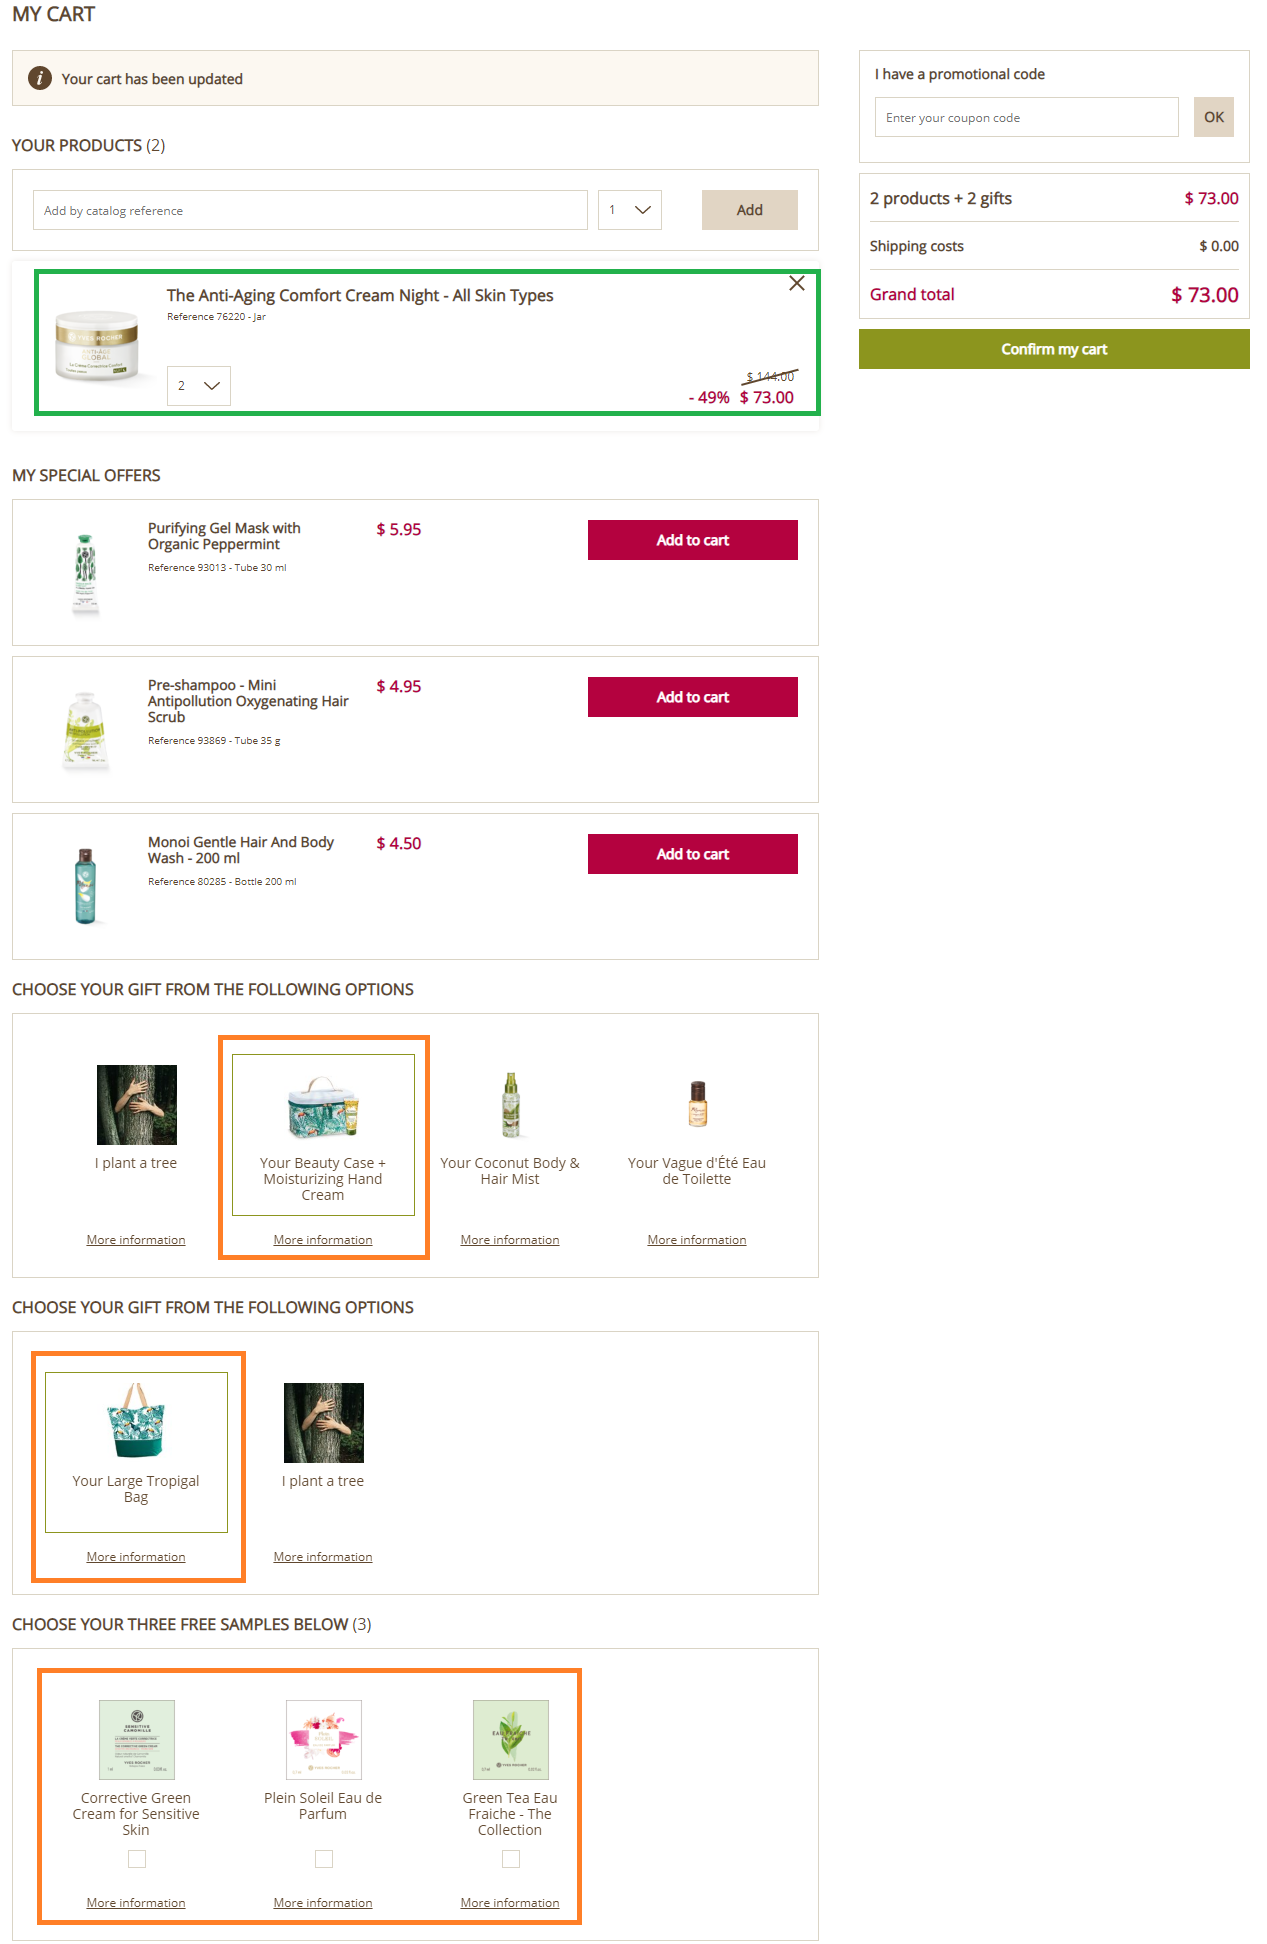Remove the Anti-Aging Comfort Cream from cart
Screen dimensions: 1267x1944
(x=797, y=283)
